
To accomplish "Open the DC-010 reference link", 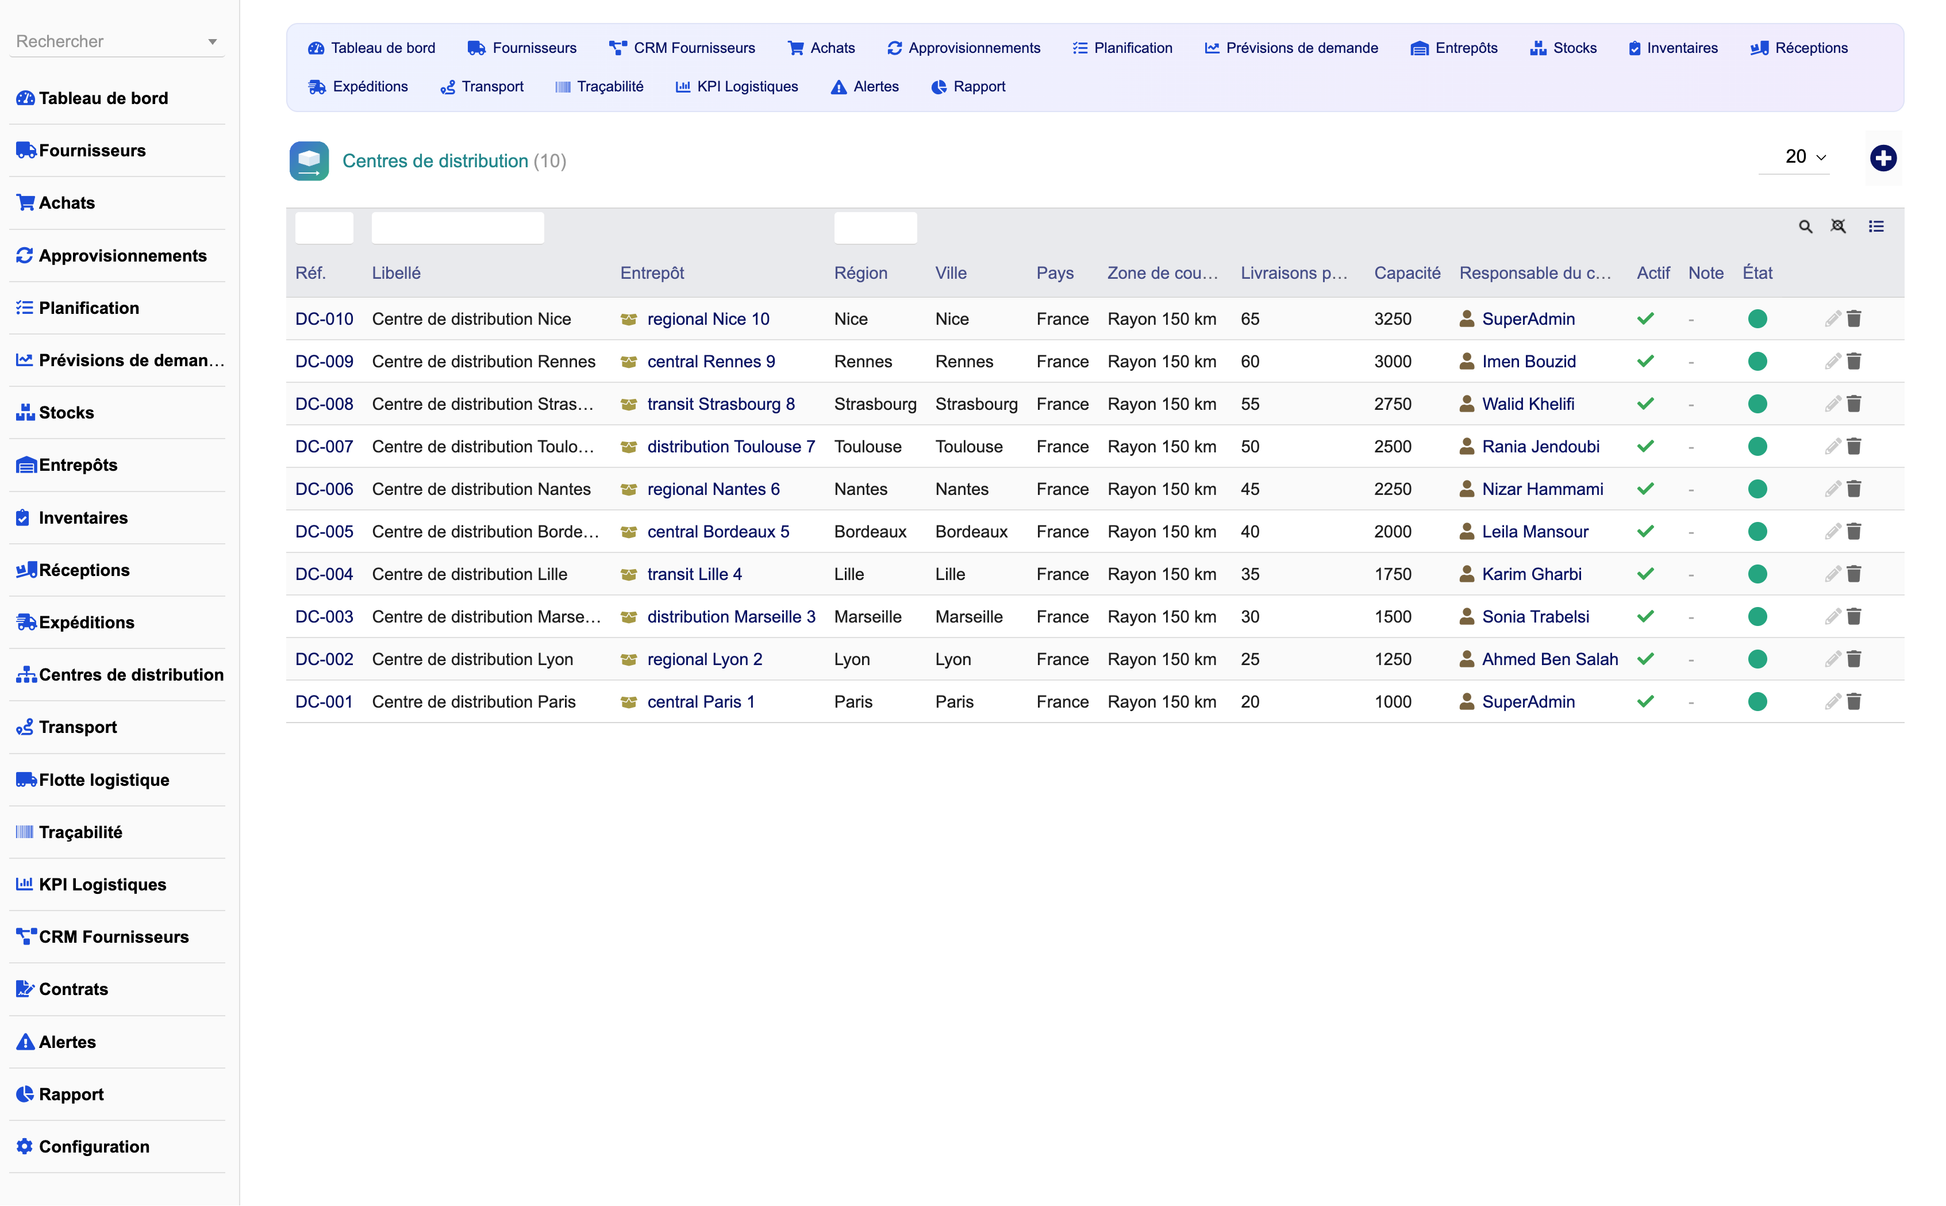I will [324, 319].
